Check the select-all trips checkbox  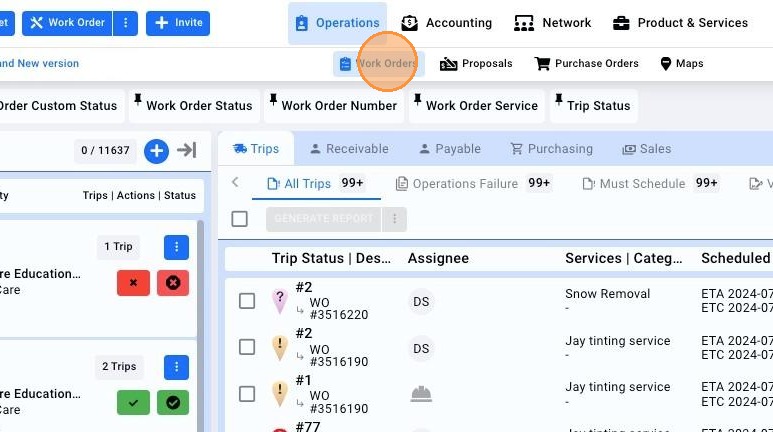[x=240, y=219]
